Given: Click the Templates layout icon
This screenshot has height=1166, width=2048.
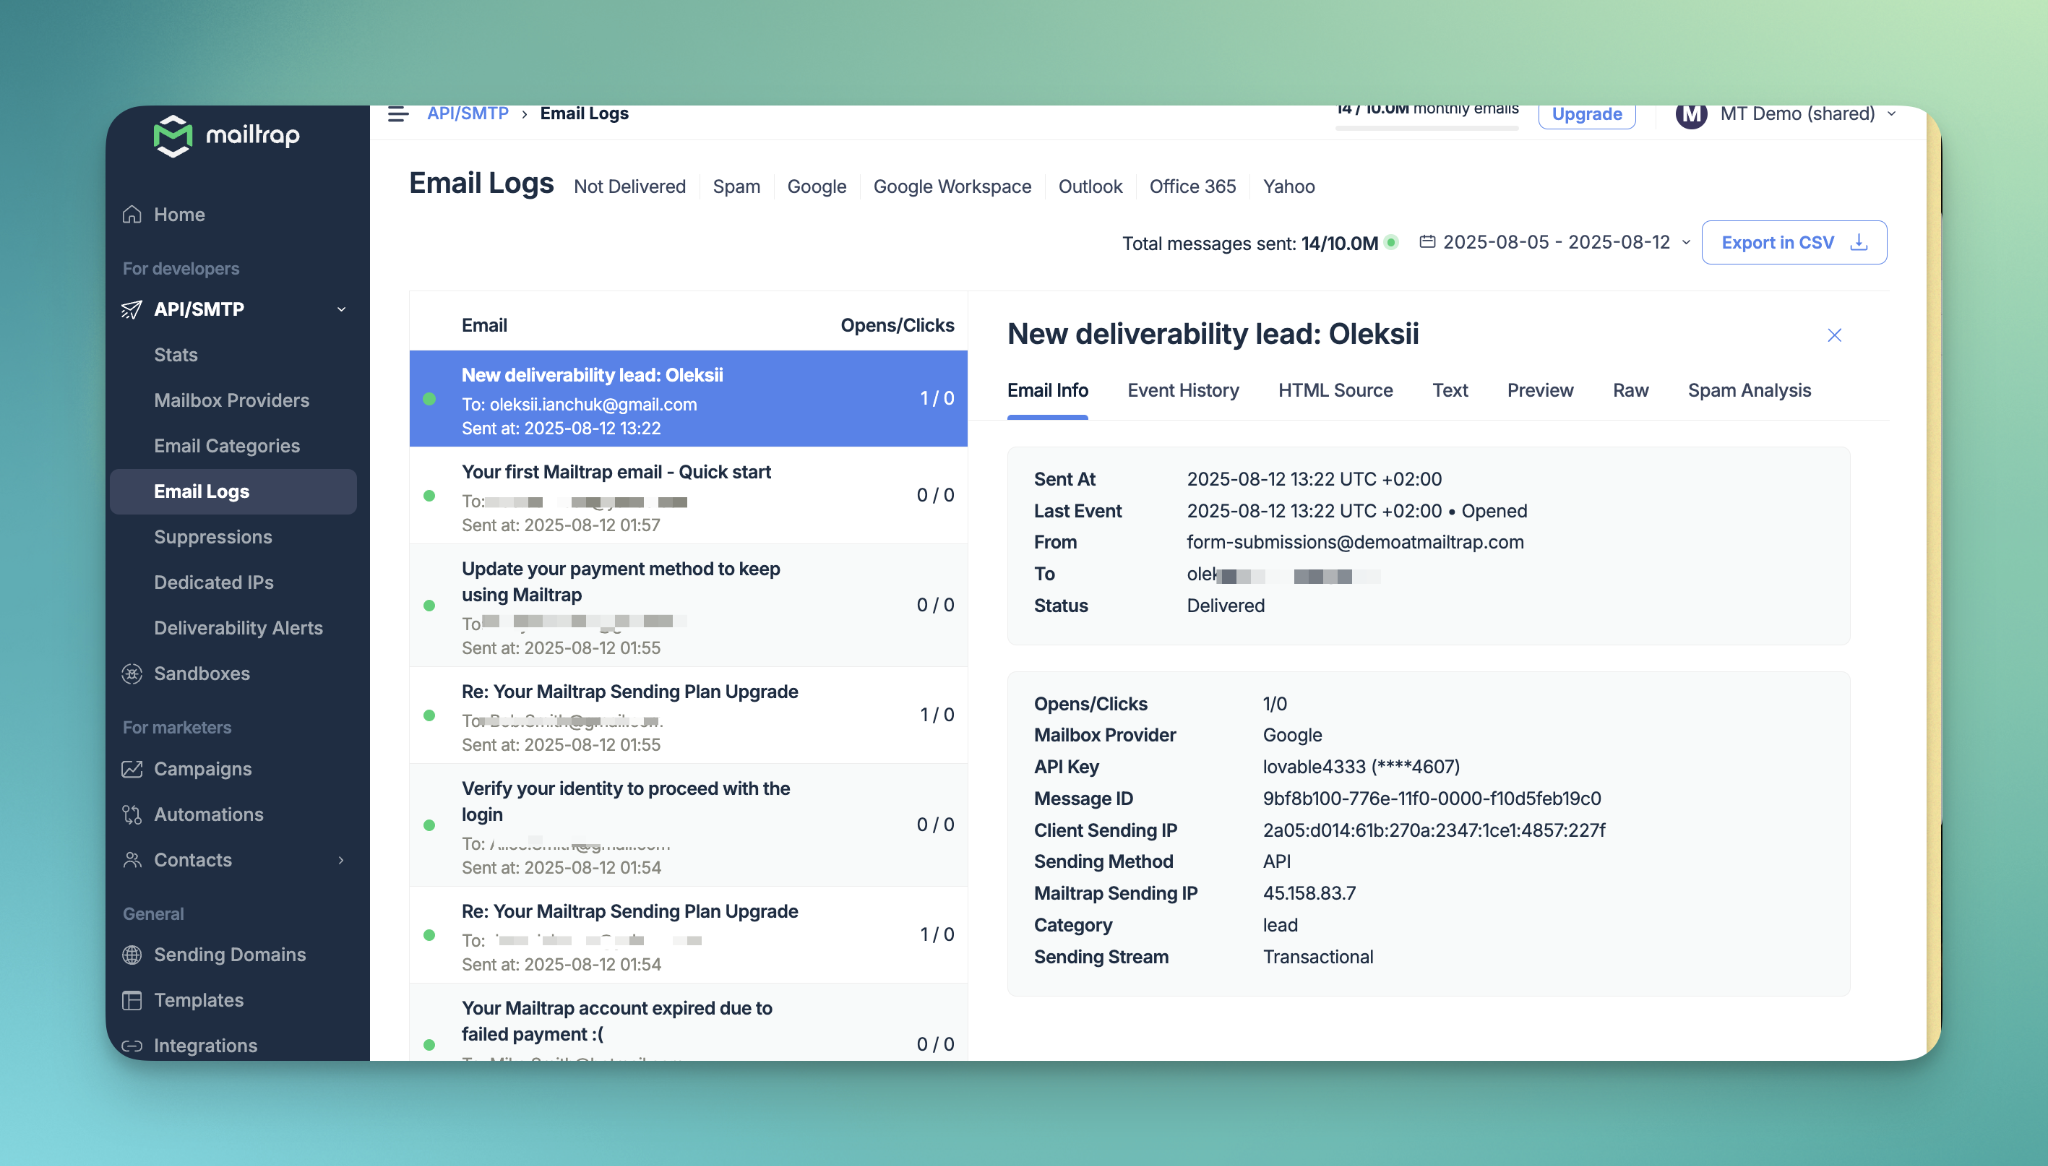Looking at the screenshot, I should [132, 1001].
